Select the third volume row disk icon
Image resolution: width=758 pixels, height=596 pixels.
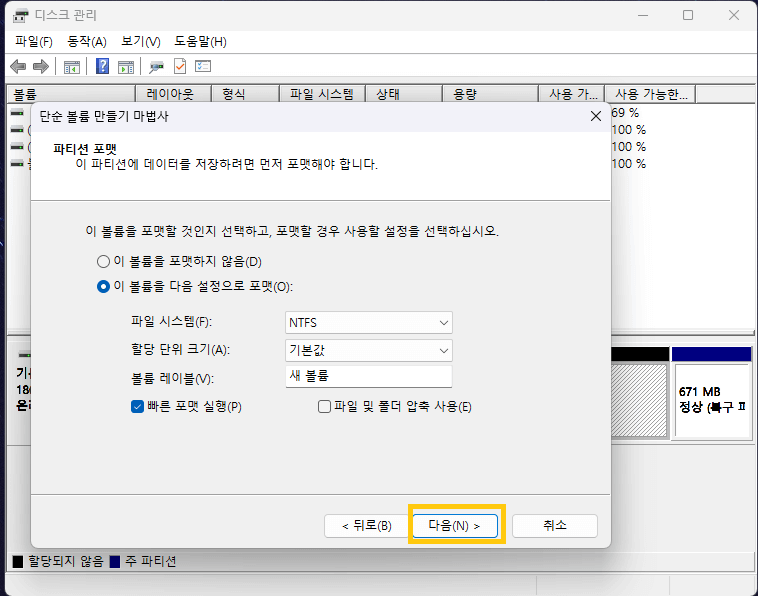[17, 146]
